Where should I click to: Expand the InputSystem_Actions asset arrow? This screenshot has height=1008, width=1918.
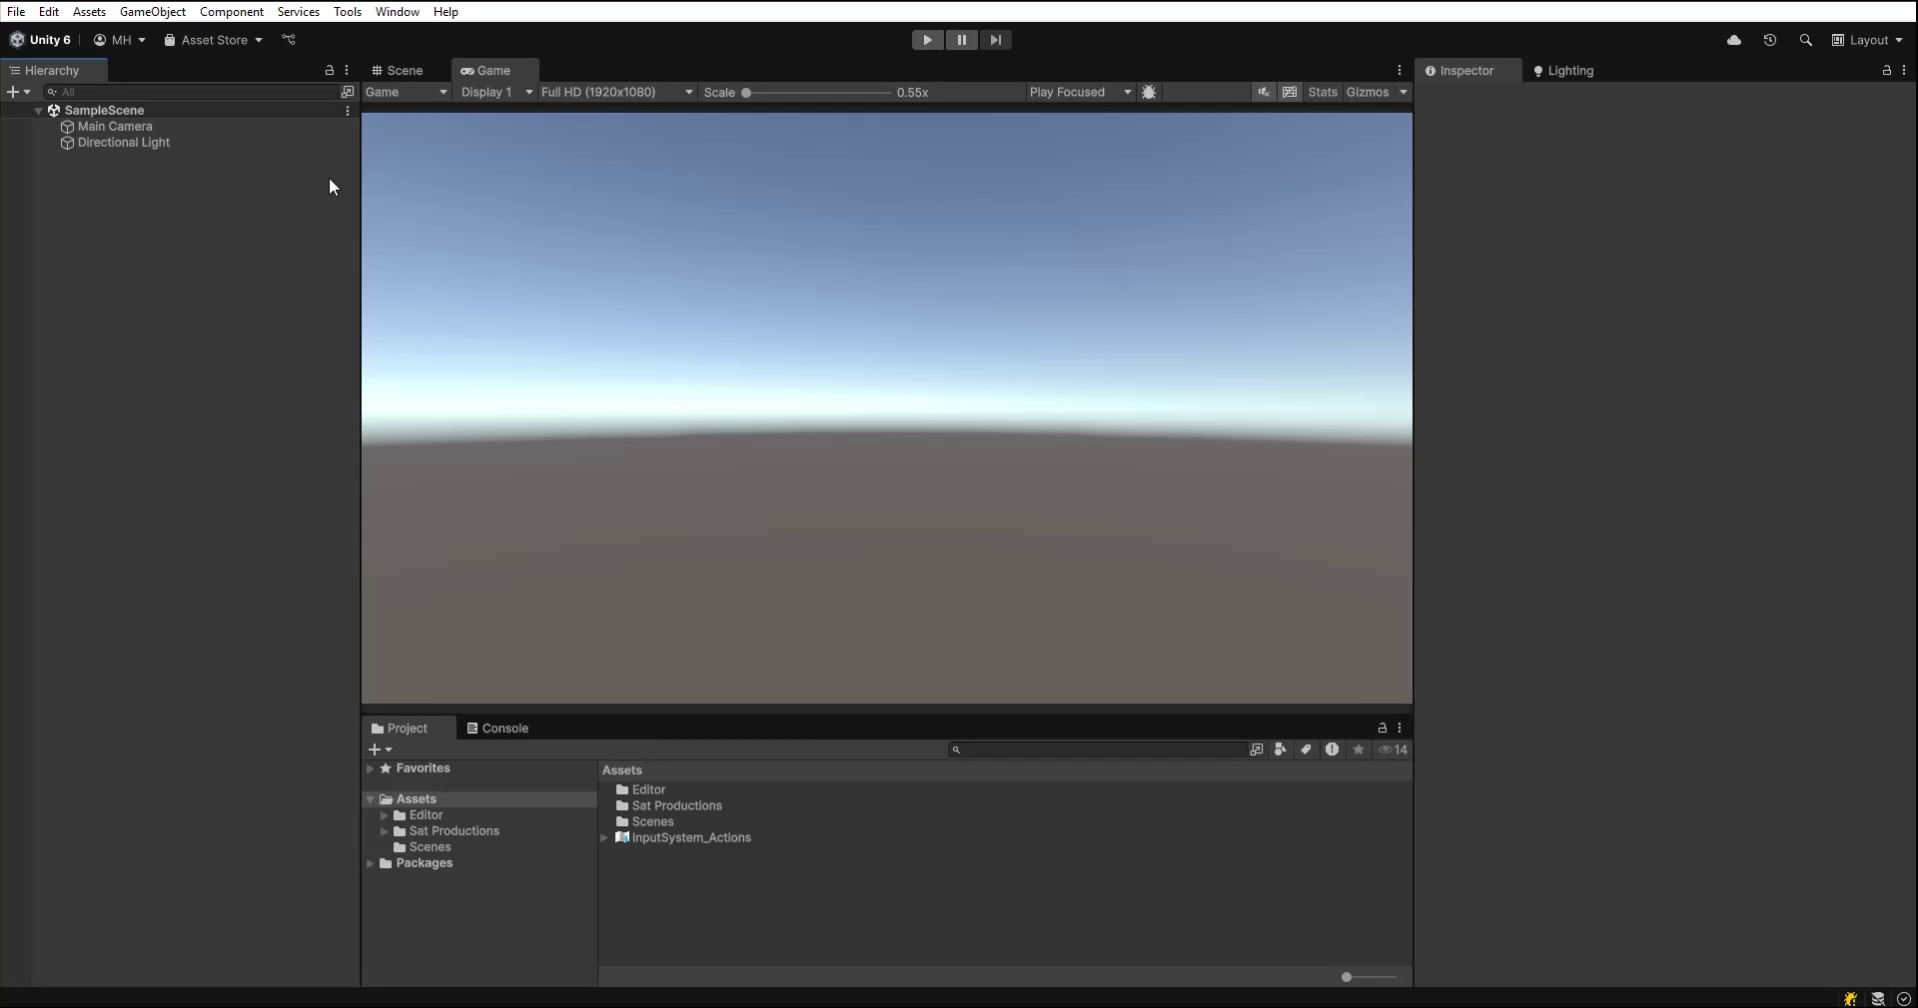click(604, 838)
